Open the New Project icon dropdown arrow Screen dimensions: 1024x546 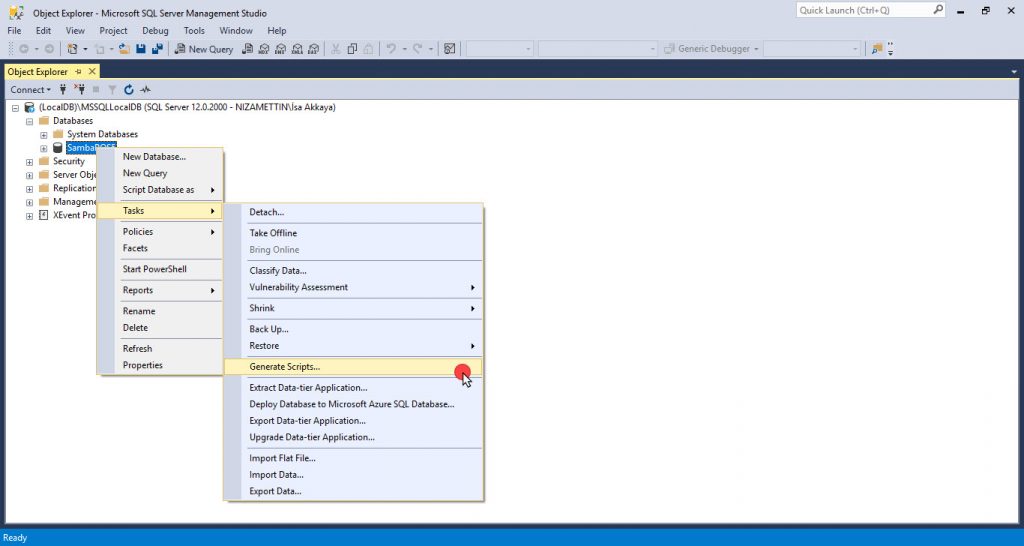coord(85,49)
